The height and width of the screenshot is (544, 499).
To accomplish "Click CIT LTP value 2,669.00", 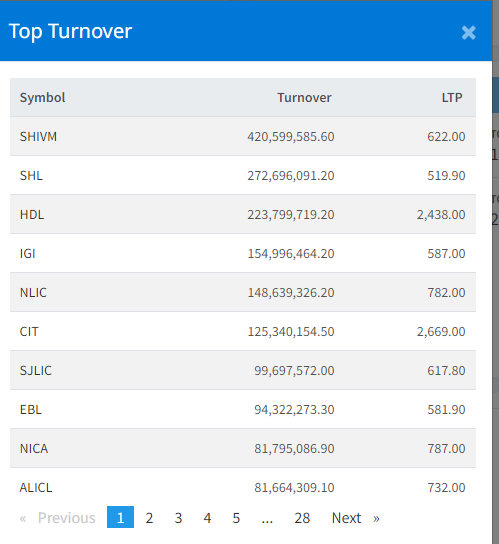I will click(441, 332).
